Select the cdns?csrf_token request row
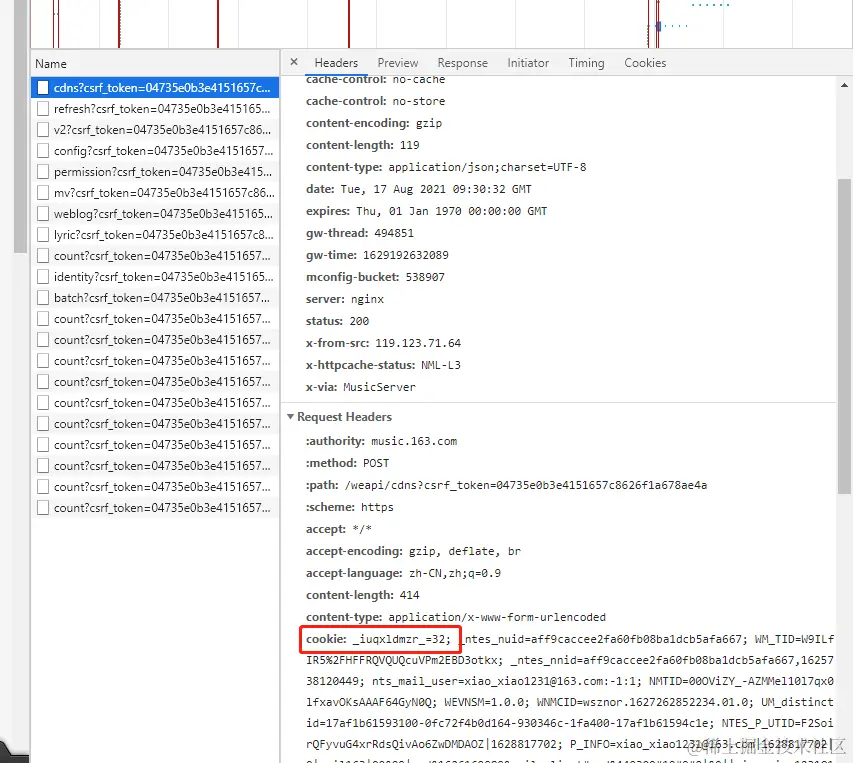This screenshot has width=853, height=763. click(x=155, y=88)
